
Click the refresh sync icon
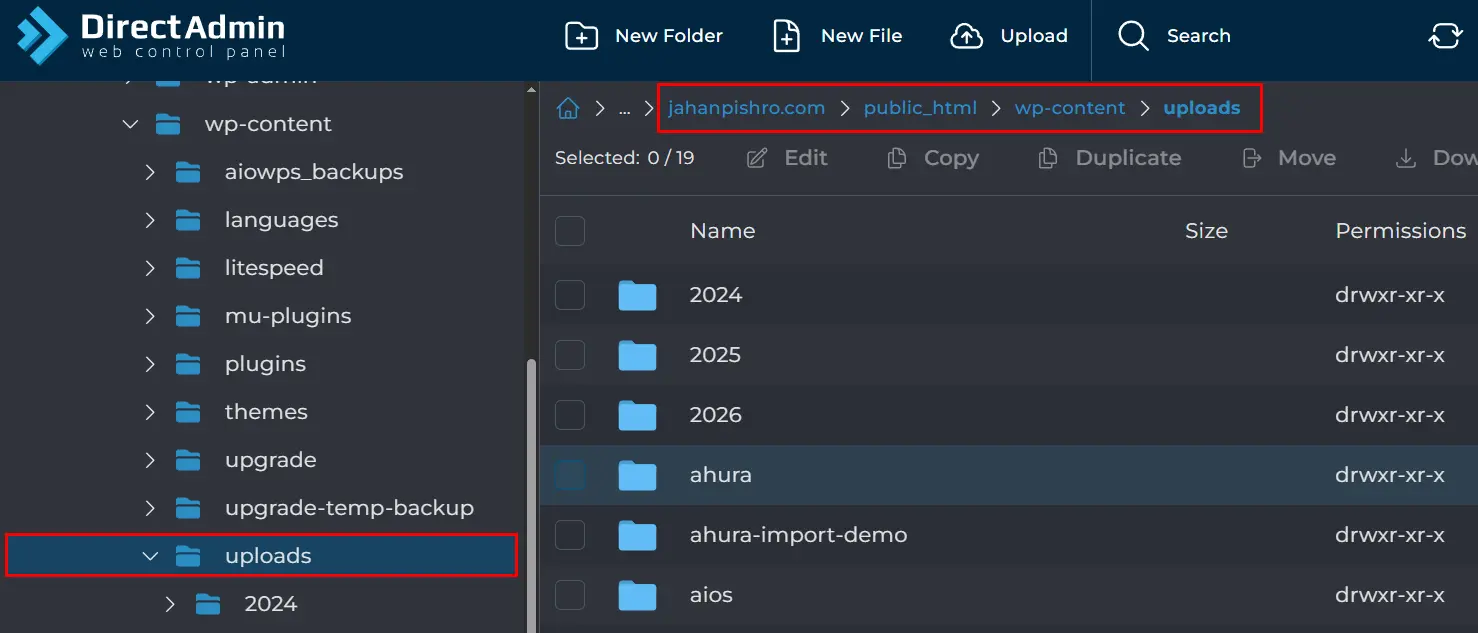[x=1445, y=36]
